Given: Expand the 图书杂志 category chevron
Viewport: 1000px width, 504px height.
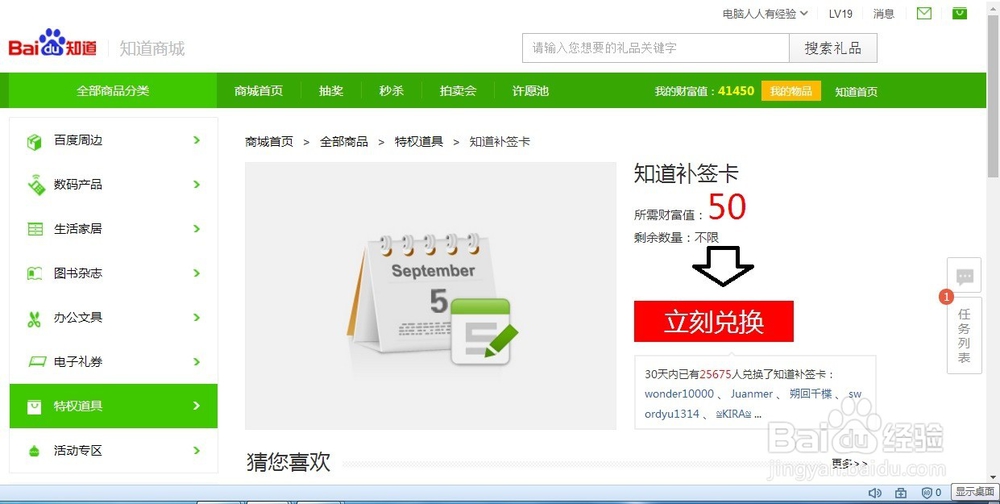Looking at the screenshot, I should coord(197,273).
